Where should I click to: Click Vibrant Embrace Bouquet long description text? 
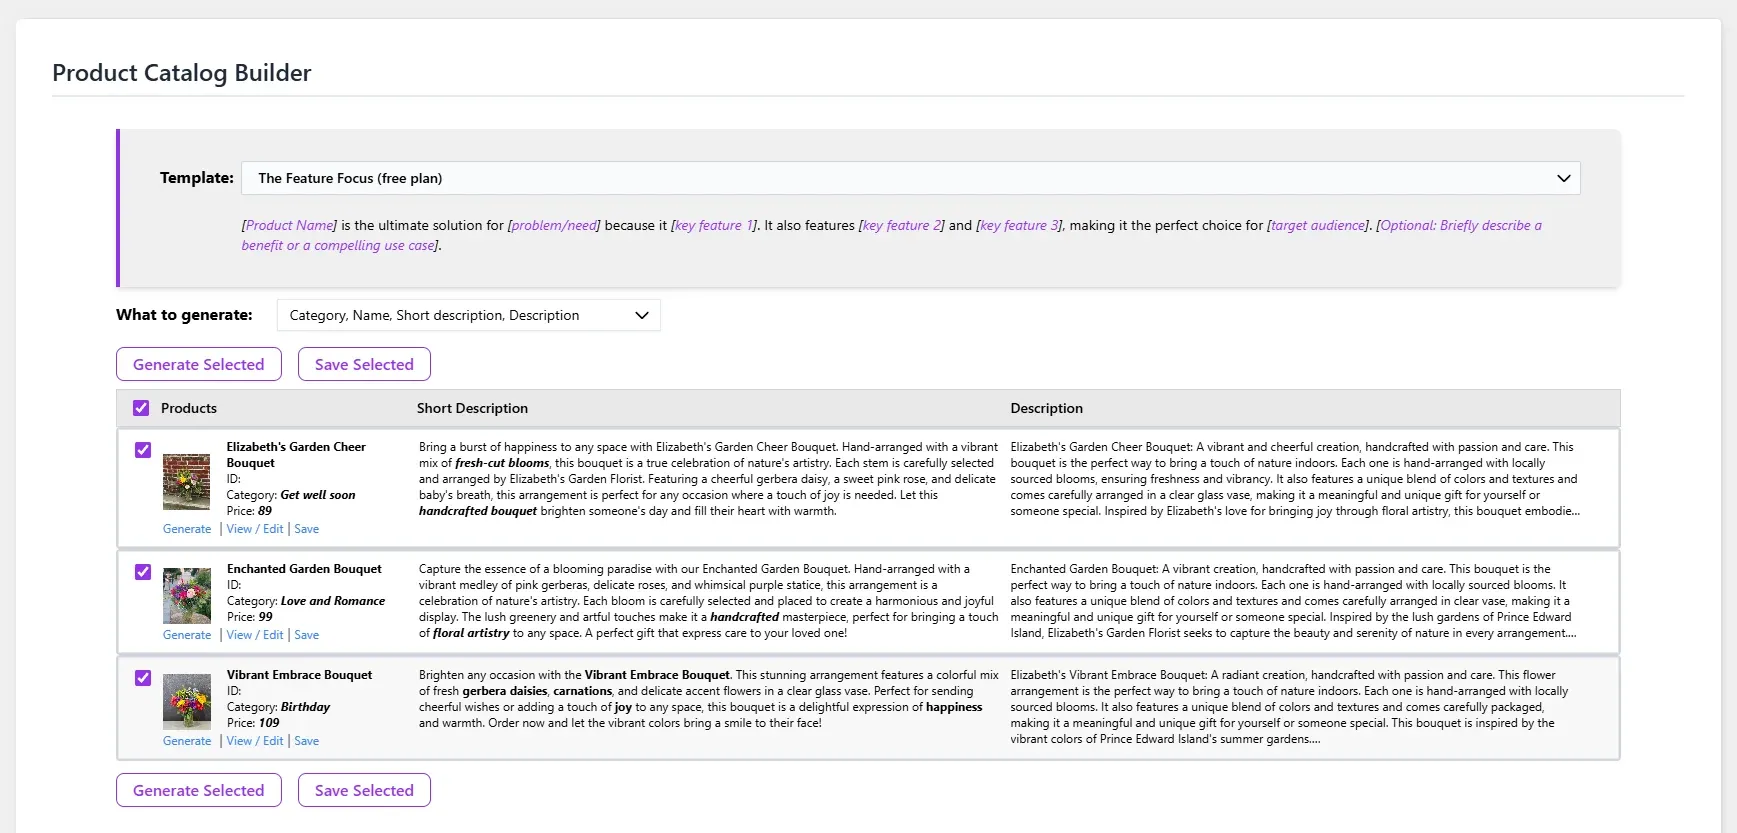1289,707
